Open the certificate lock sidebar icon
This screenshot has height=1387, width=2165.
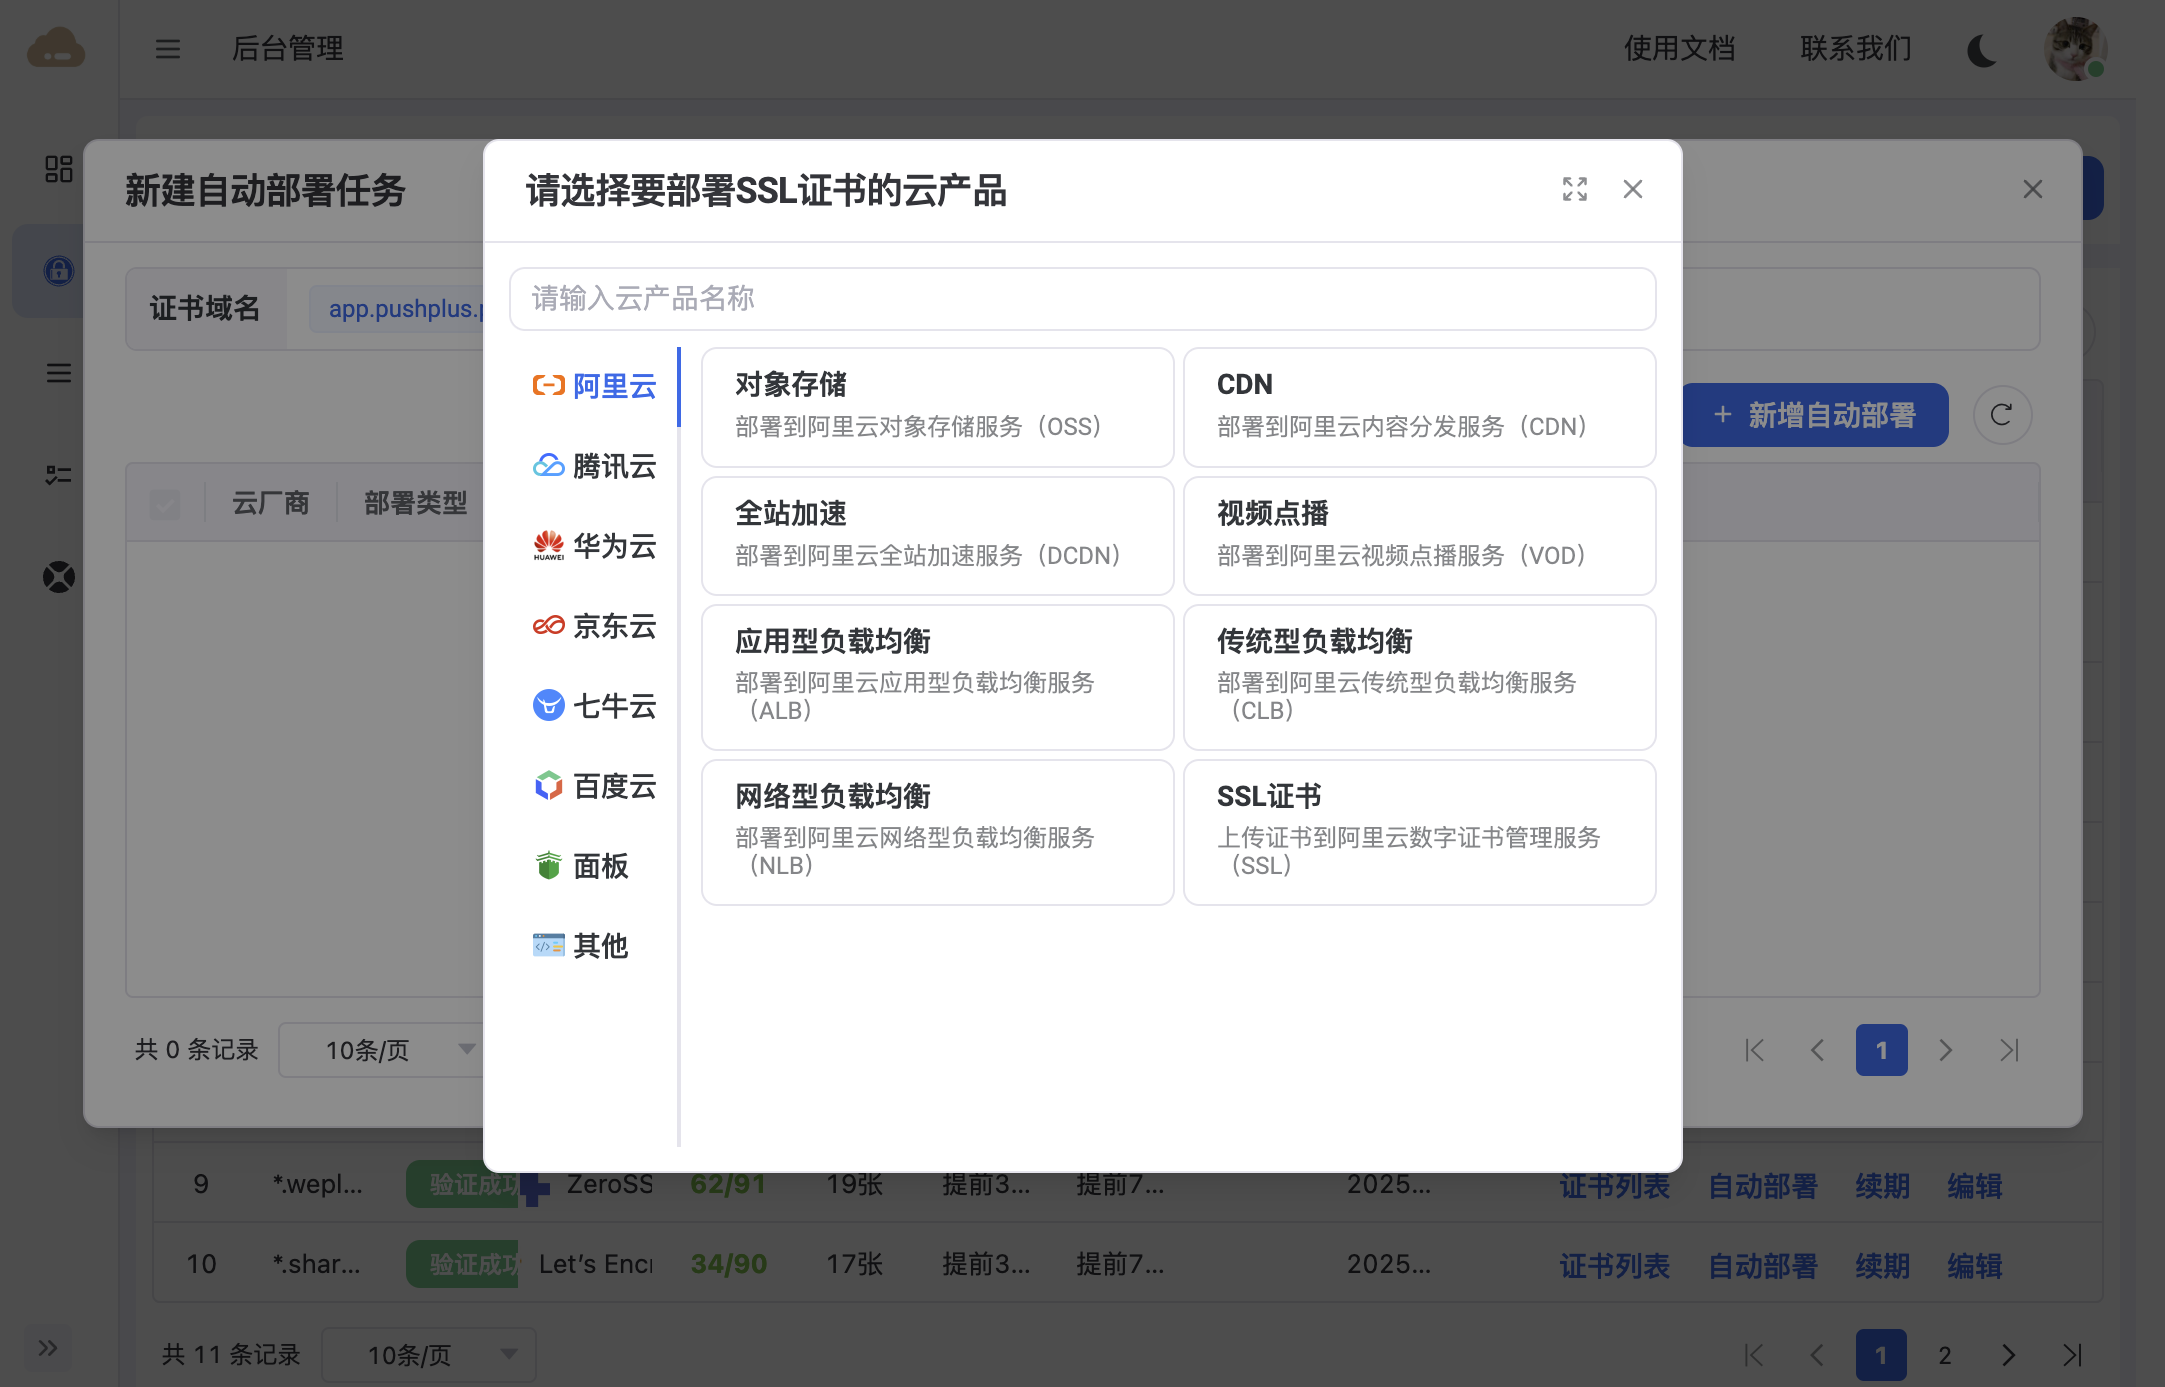point(59,270)
